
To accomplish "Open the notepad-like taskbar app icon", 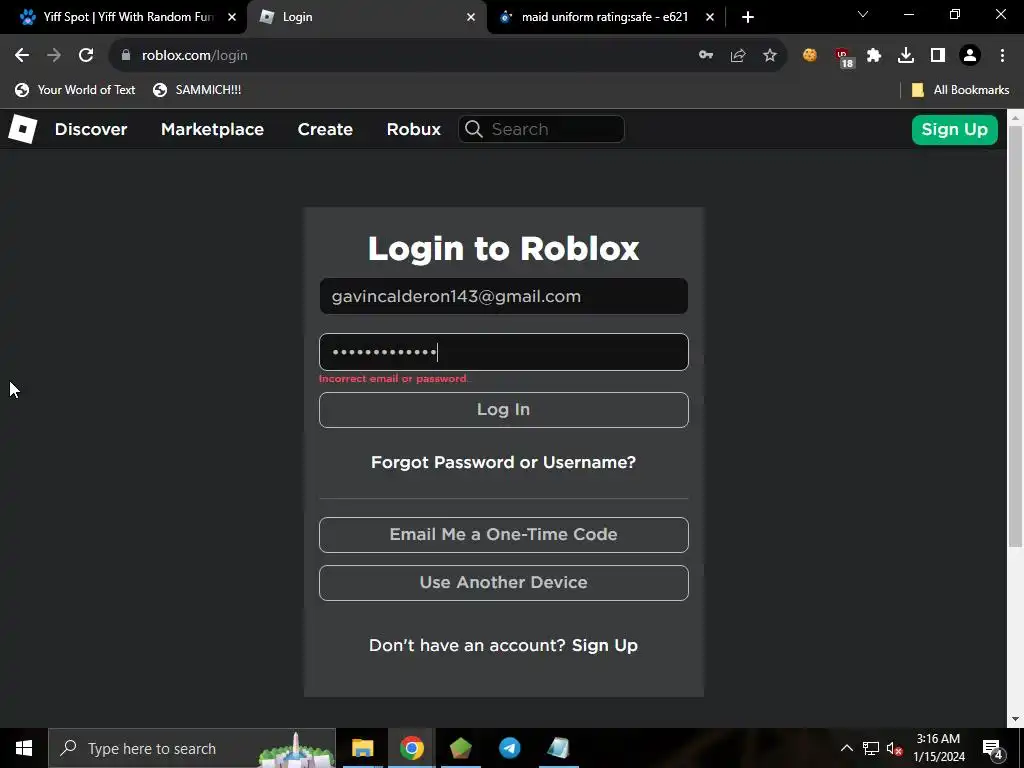I will tap(558, 748).
